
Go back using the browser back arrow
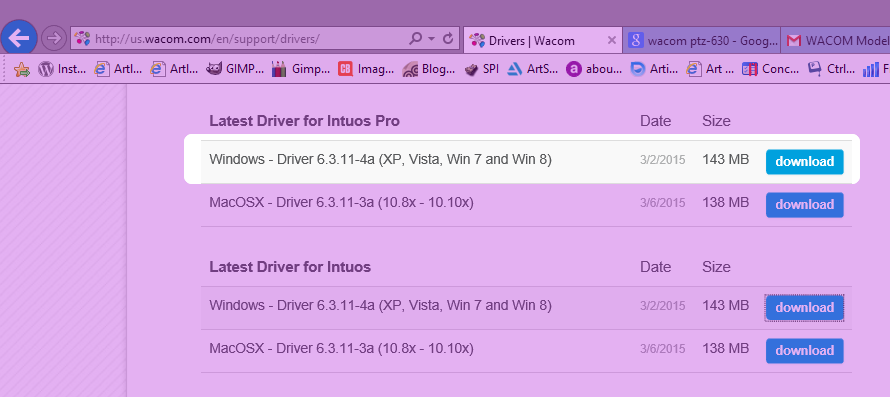[19, 38]
